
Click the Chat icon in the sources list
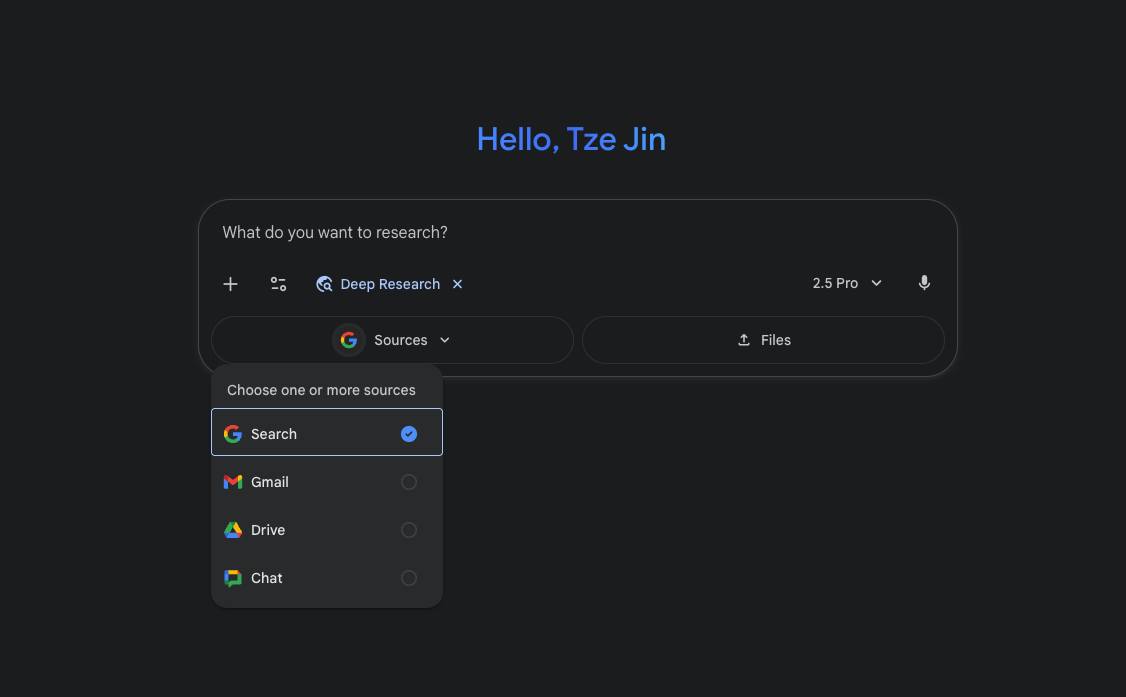point(233,577)
